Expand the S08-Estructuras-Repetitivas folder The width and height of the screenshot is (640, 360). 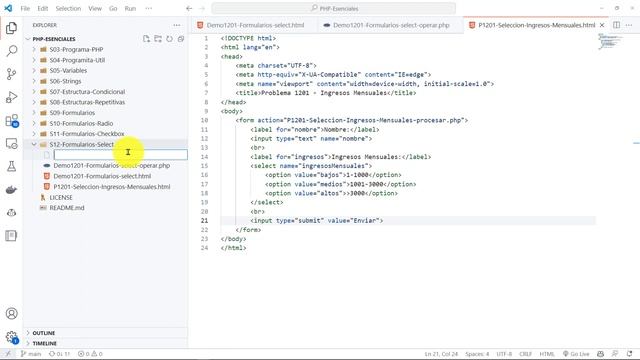coord(87,102)
